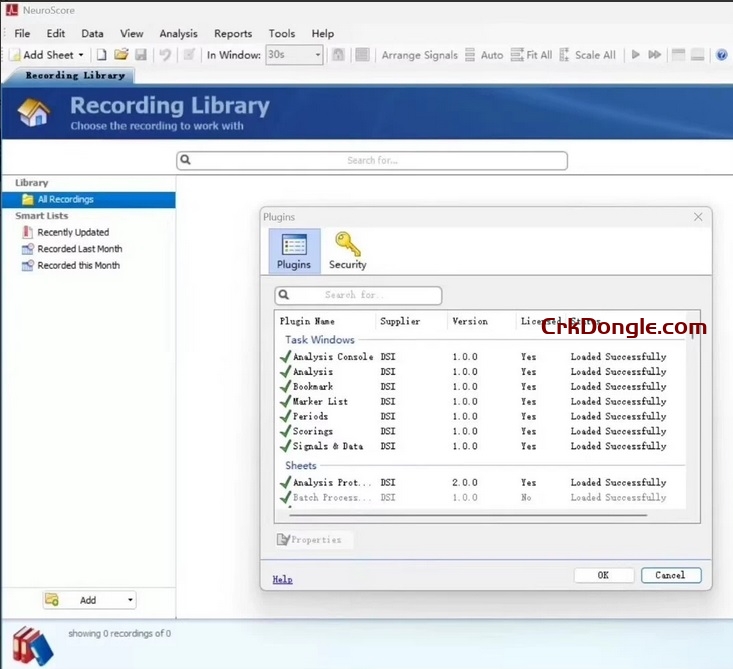Click the Fast forward toolbar icon
The width and height of the screenshot is (733, 669).
tap(654, 55)
